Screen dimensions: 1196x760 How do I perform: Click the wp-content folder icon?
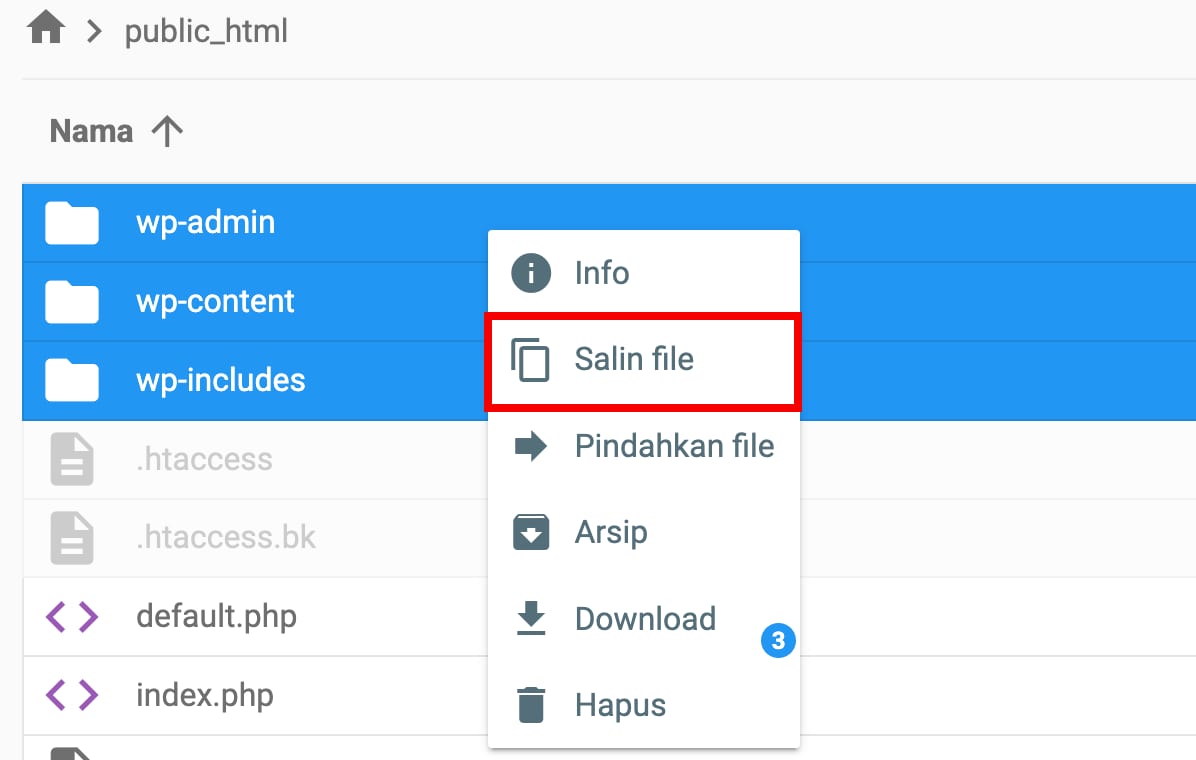pos(72,302)
